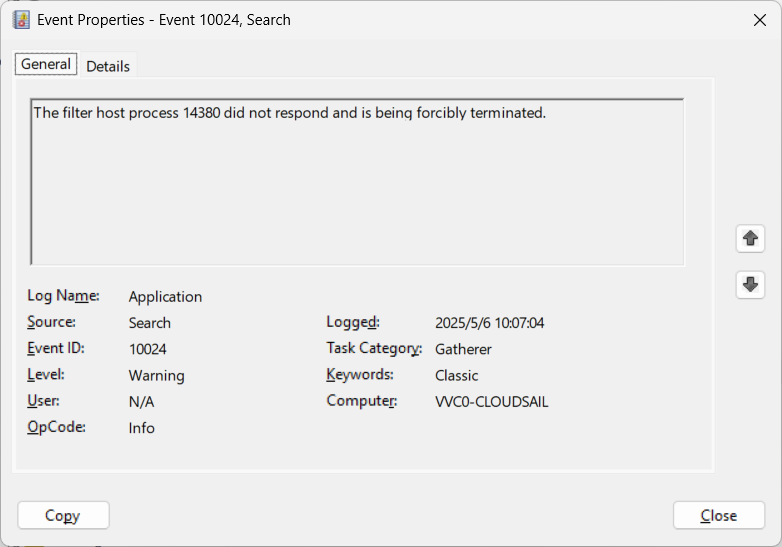Click the Level value Warning
Viewport: 782px width, 547px height.
pyautogui.click(x=157, y=375)
